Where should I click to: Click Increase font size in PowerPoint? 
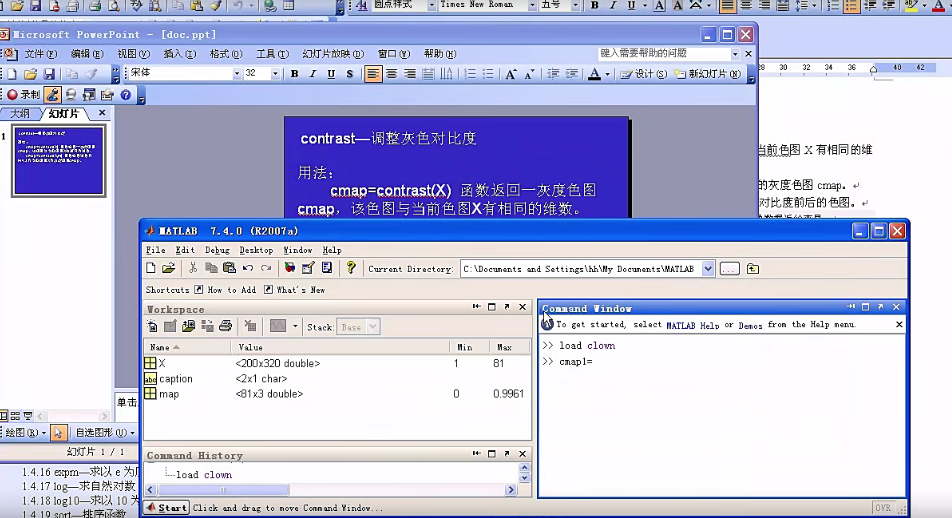click(x=511, y=74)
